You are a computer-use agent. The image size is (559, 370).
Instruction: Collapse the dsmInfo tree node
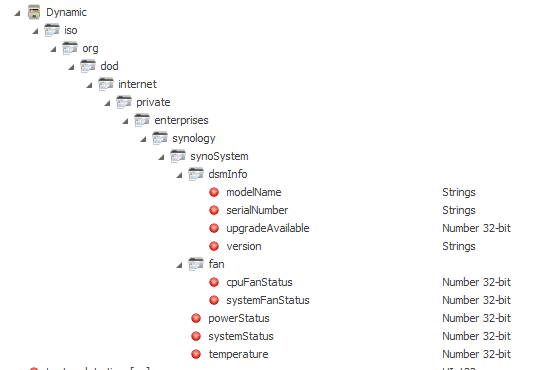(x=179, y=175)
